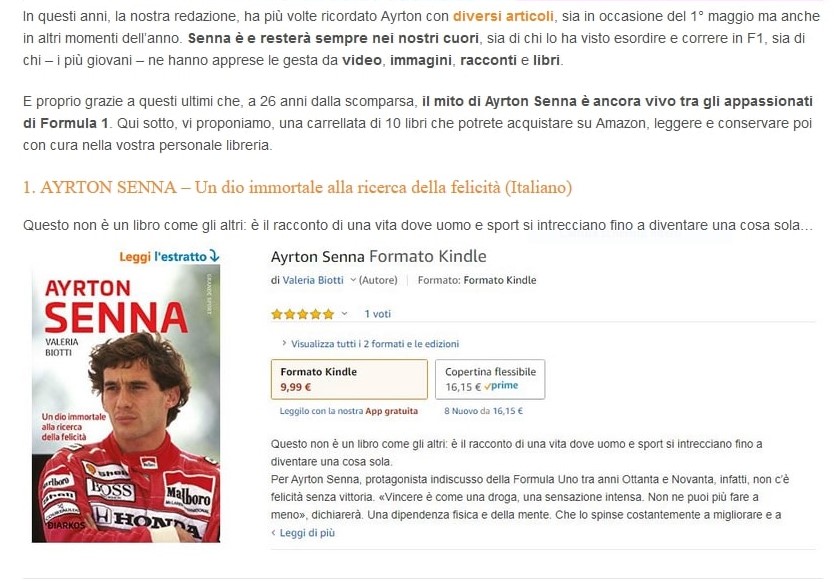The image size is (840, 582).
Task: Open the Valeria Biotti author link
Action: (313, 280)
